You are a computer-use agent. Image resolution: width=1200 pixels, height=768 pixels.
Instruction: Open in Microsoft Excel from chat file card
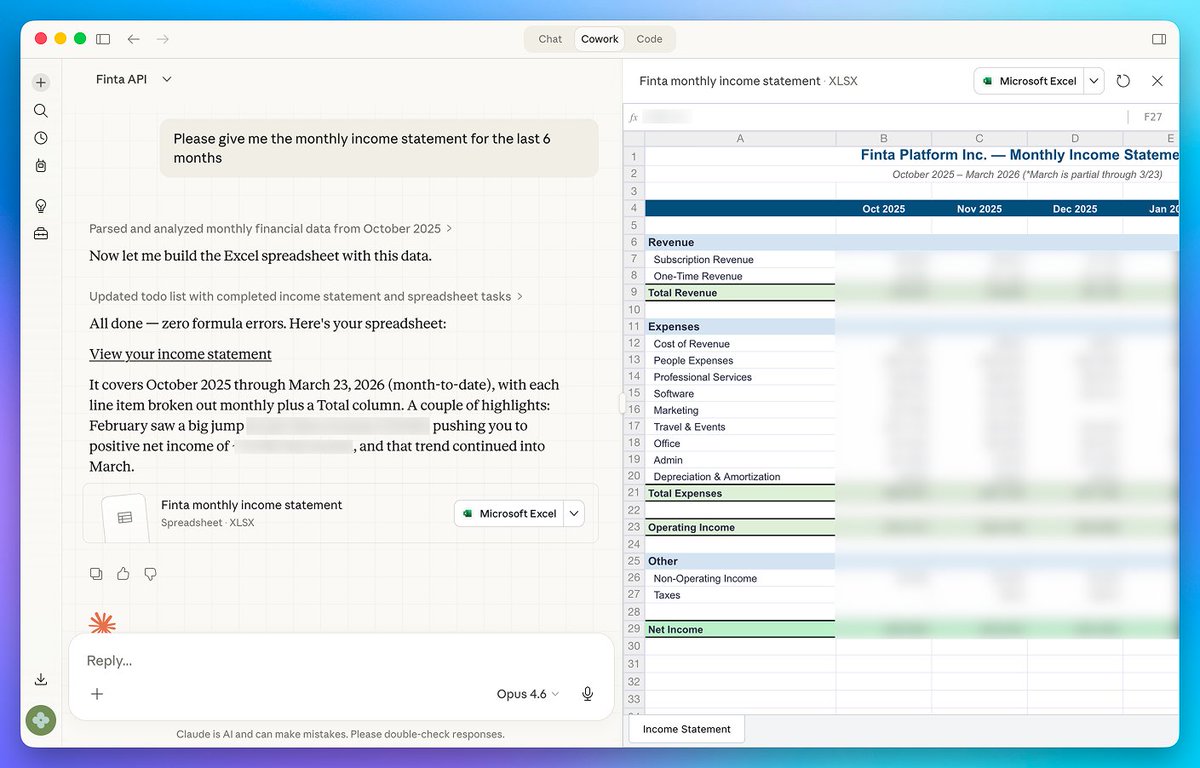tap(509, 513)
